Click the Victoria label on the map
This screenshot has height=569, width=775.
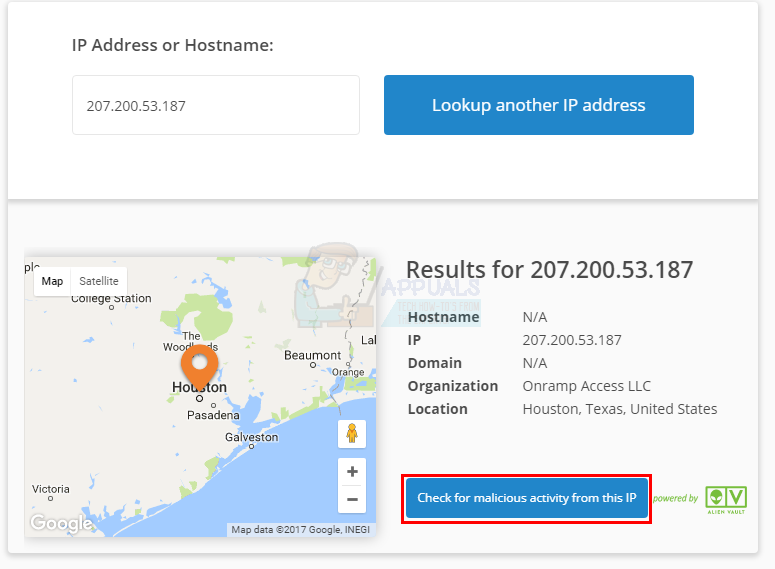(x=51, y=489)
